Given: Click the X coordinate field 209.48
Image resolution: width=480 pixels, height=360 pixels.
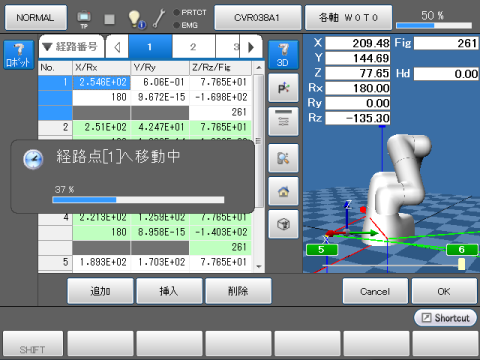Looking at the screenshot, I should 357,43.
